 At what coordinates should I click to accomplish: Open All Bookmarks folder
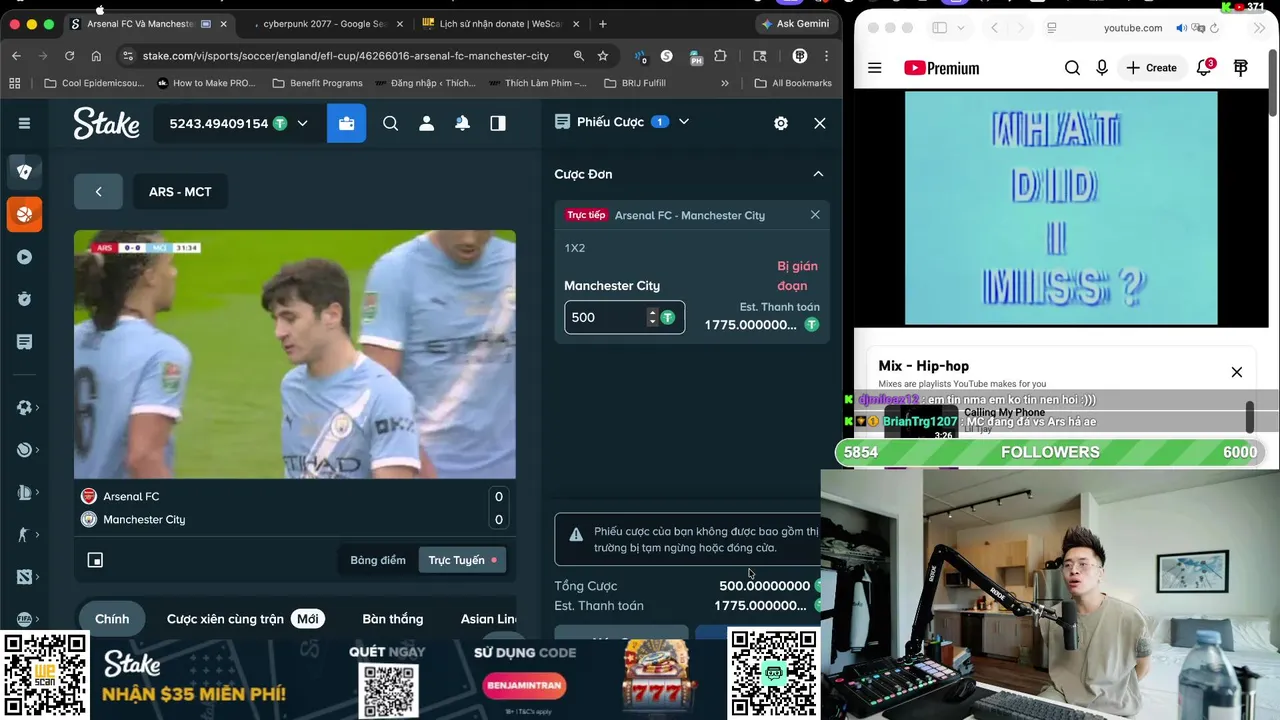coord(793,83)
